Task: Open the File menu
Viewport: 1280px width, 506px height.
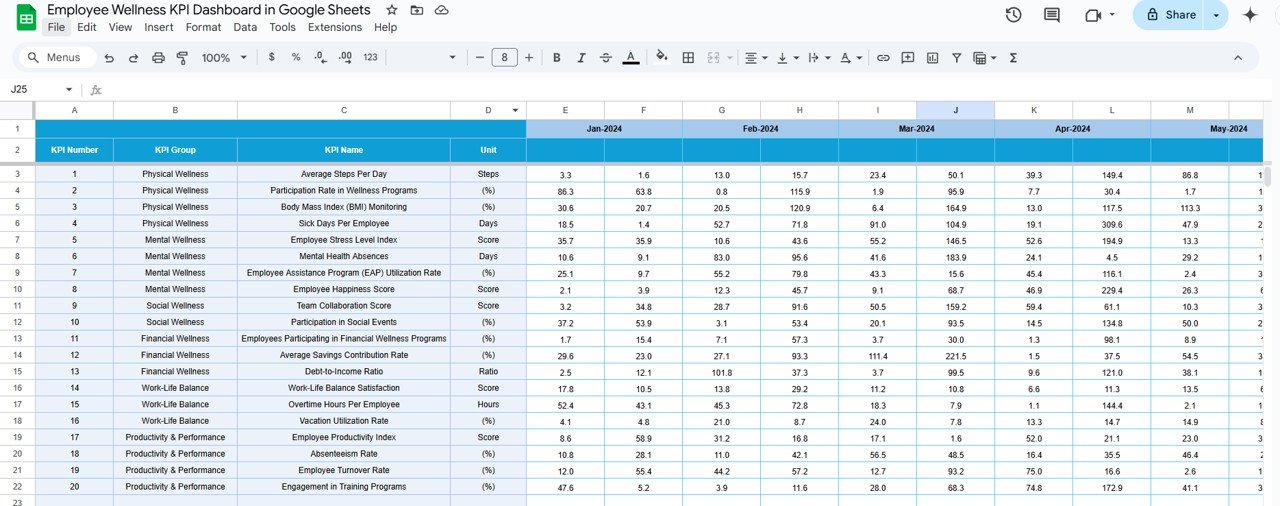Action: (56, 27)
